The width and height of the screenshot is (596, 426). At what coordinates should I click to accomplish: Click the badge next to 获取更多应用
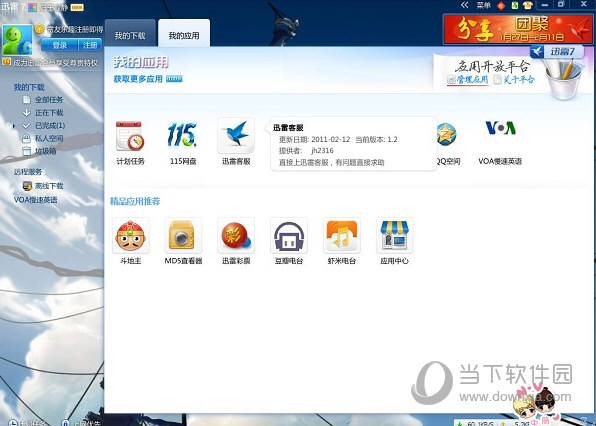174,79
